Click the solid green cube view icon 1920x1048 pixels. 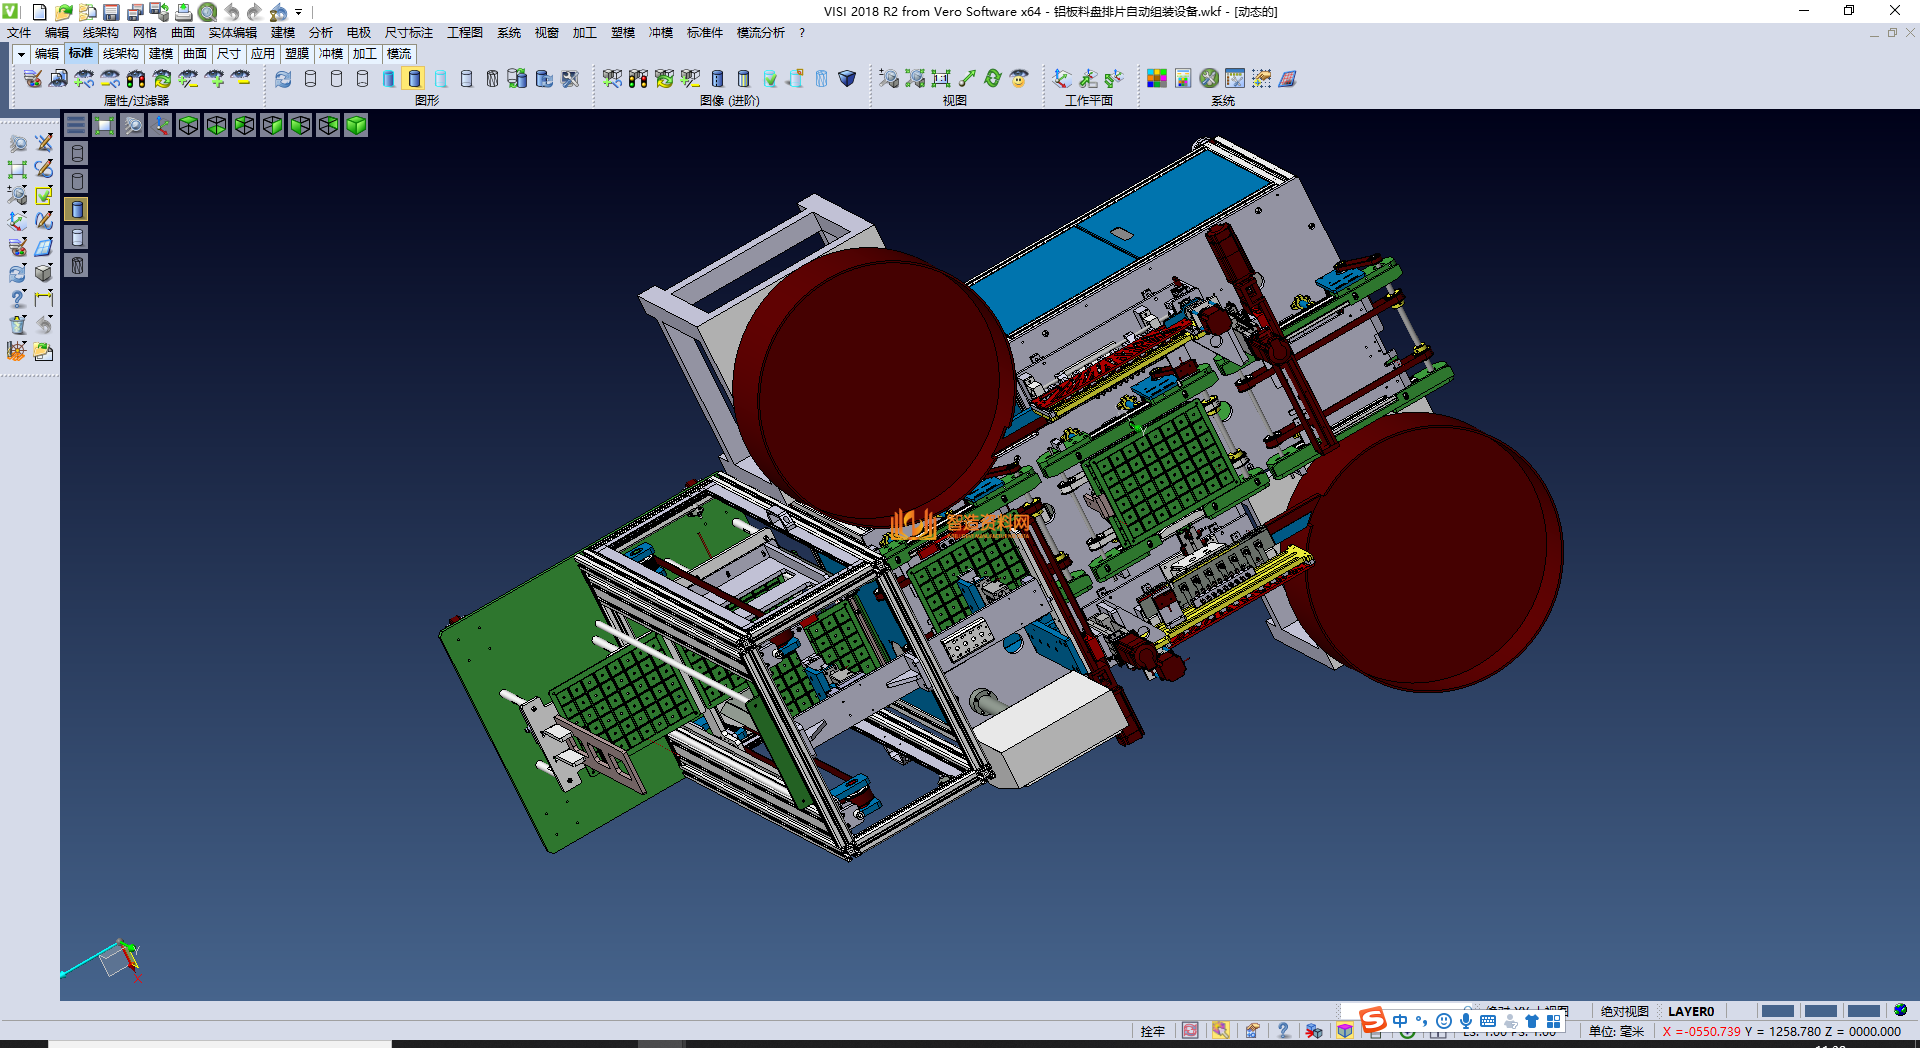click(x=356, y=125)
